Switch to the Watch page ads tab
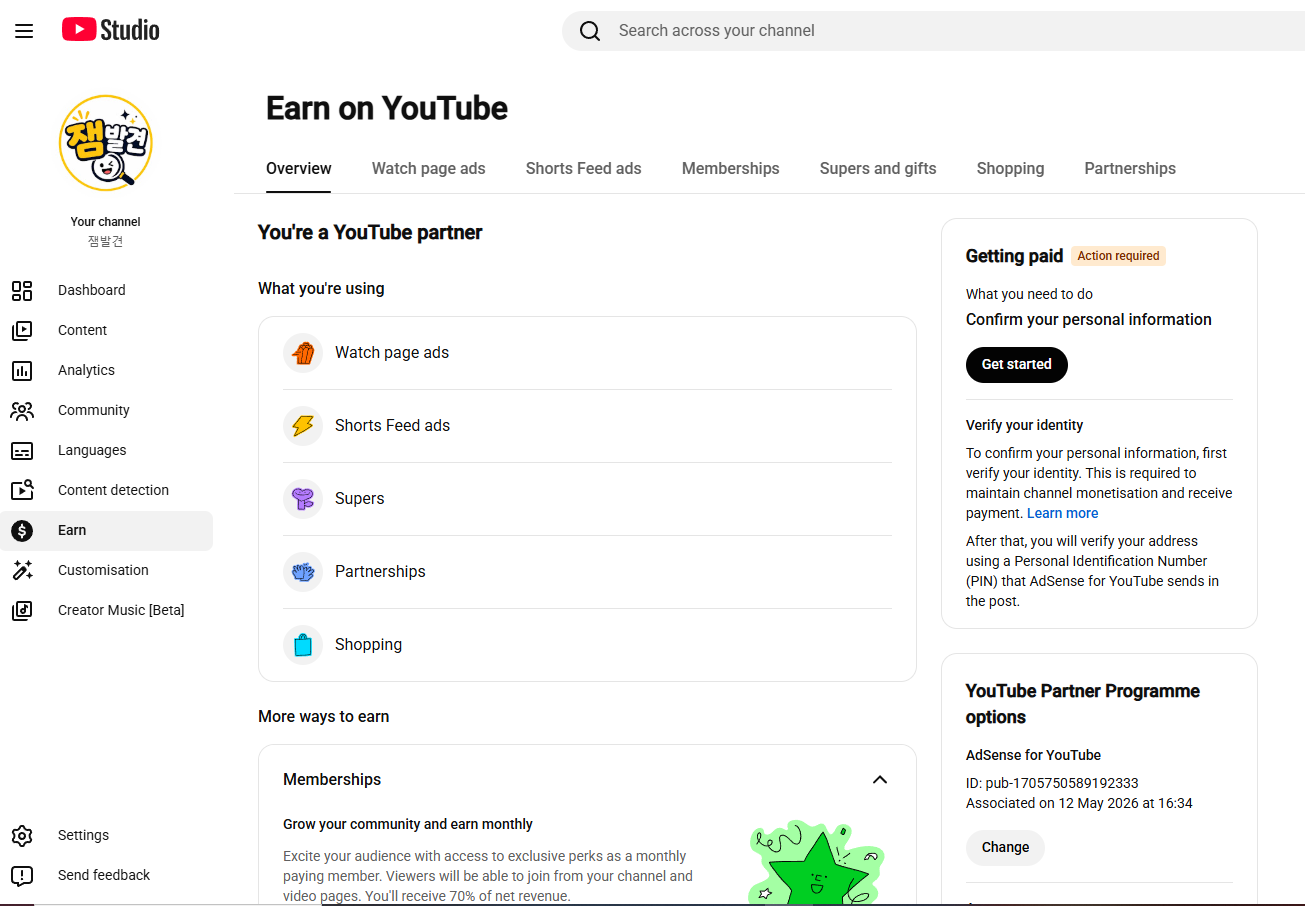 tap(429, 168)
